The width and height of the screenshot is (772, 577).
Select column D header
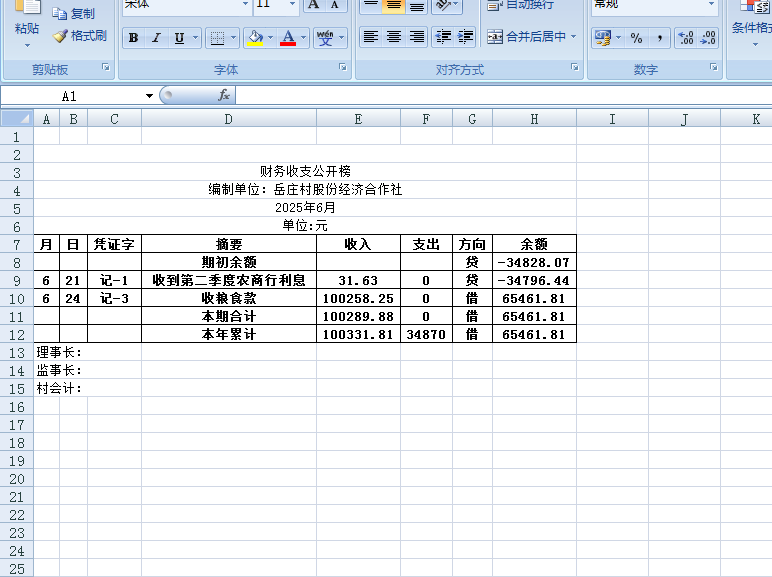click(x=228, y=119)
